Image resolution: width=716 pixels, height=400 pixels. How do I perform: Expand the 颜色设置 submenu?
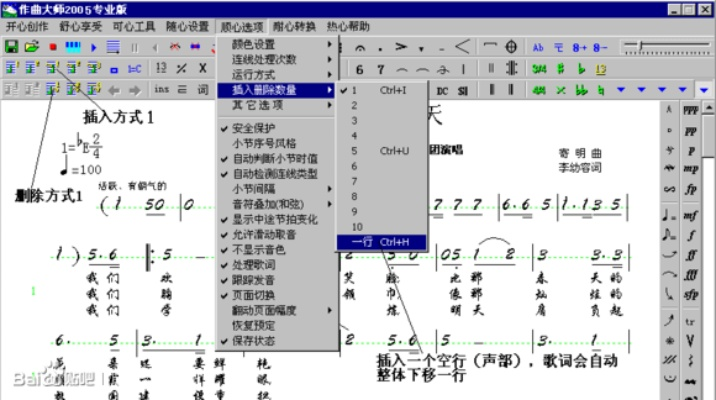277,44
